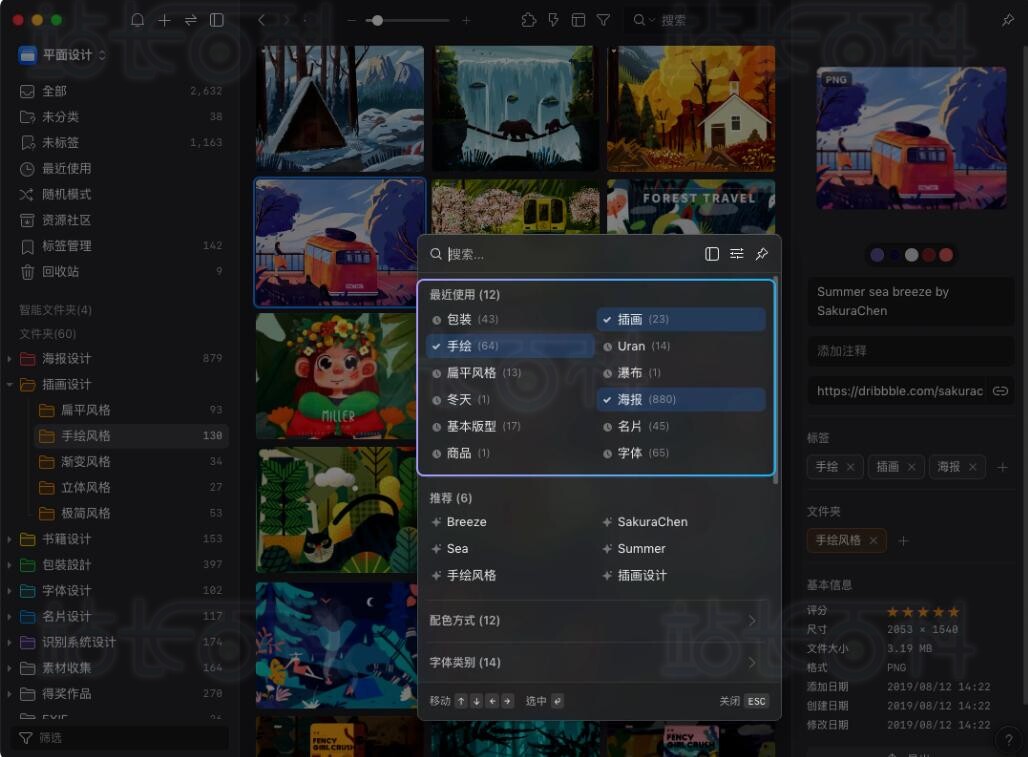
Task: Open the 渐变风格 folder
Action: pos(85,462)
